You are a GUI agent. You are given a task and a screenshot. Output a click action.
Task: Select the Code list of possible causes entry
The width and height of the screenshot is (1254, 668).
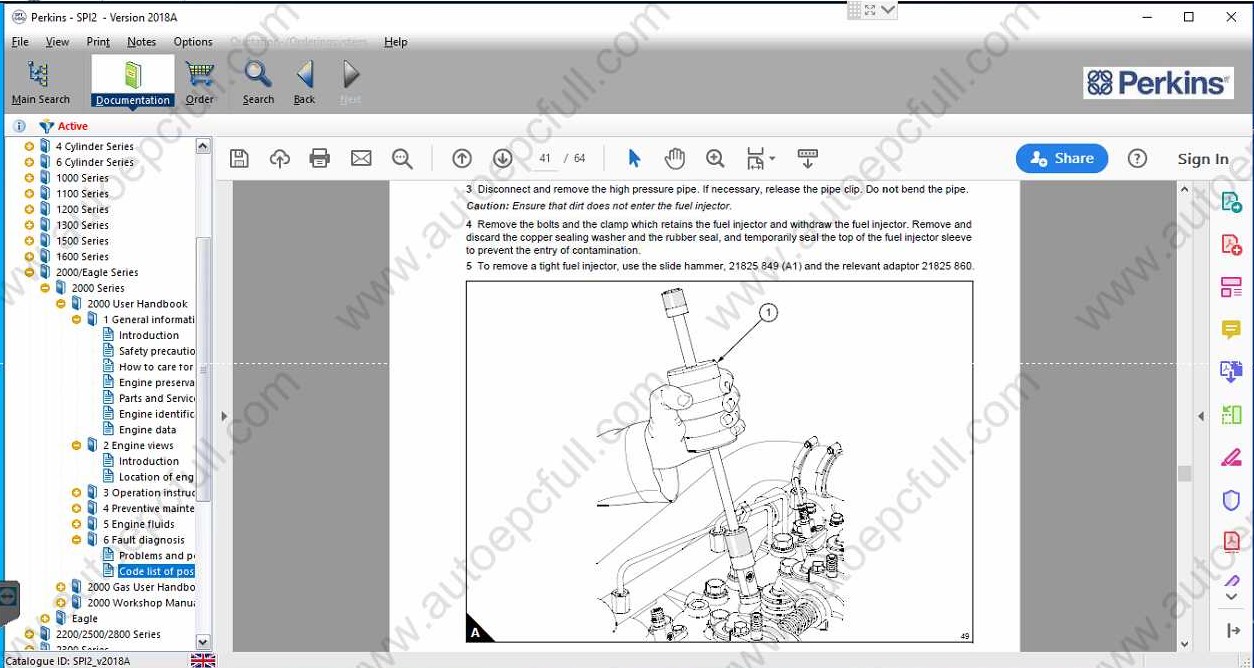point(156,571)
